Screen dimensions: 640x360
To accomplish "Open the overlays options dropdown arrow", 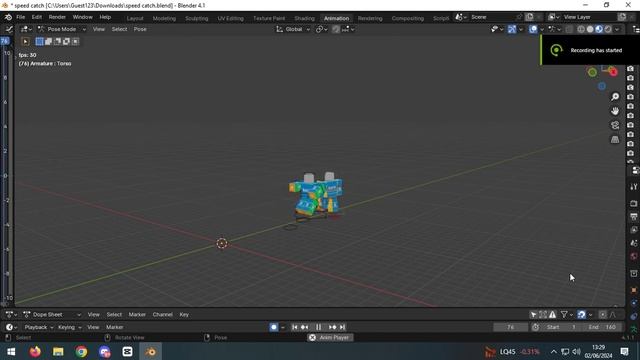I will pos(542,29).
